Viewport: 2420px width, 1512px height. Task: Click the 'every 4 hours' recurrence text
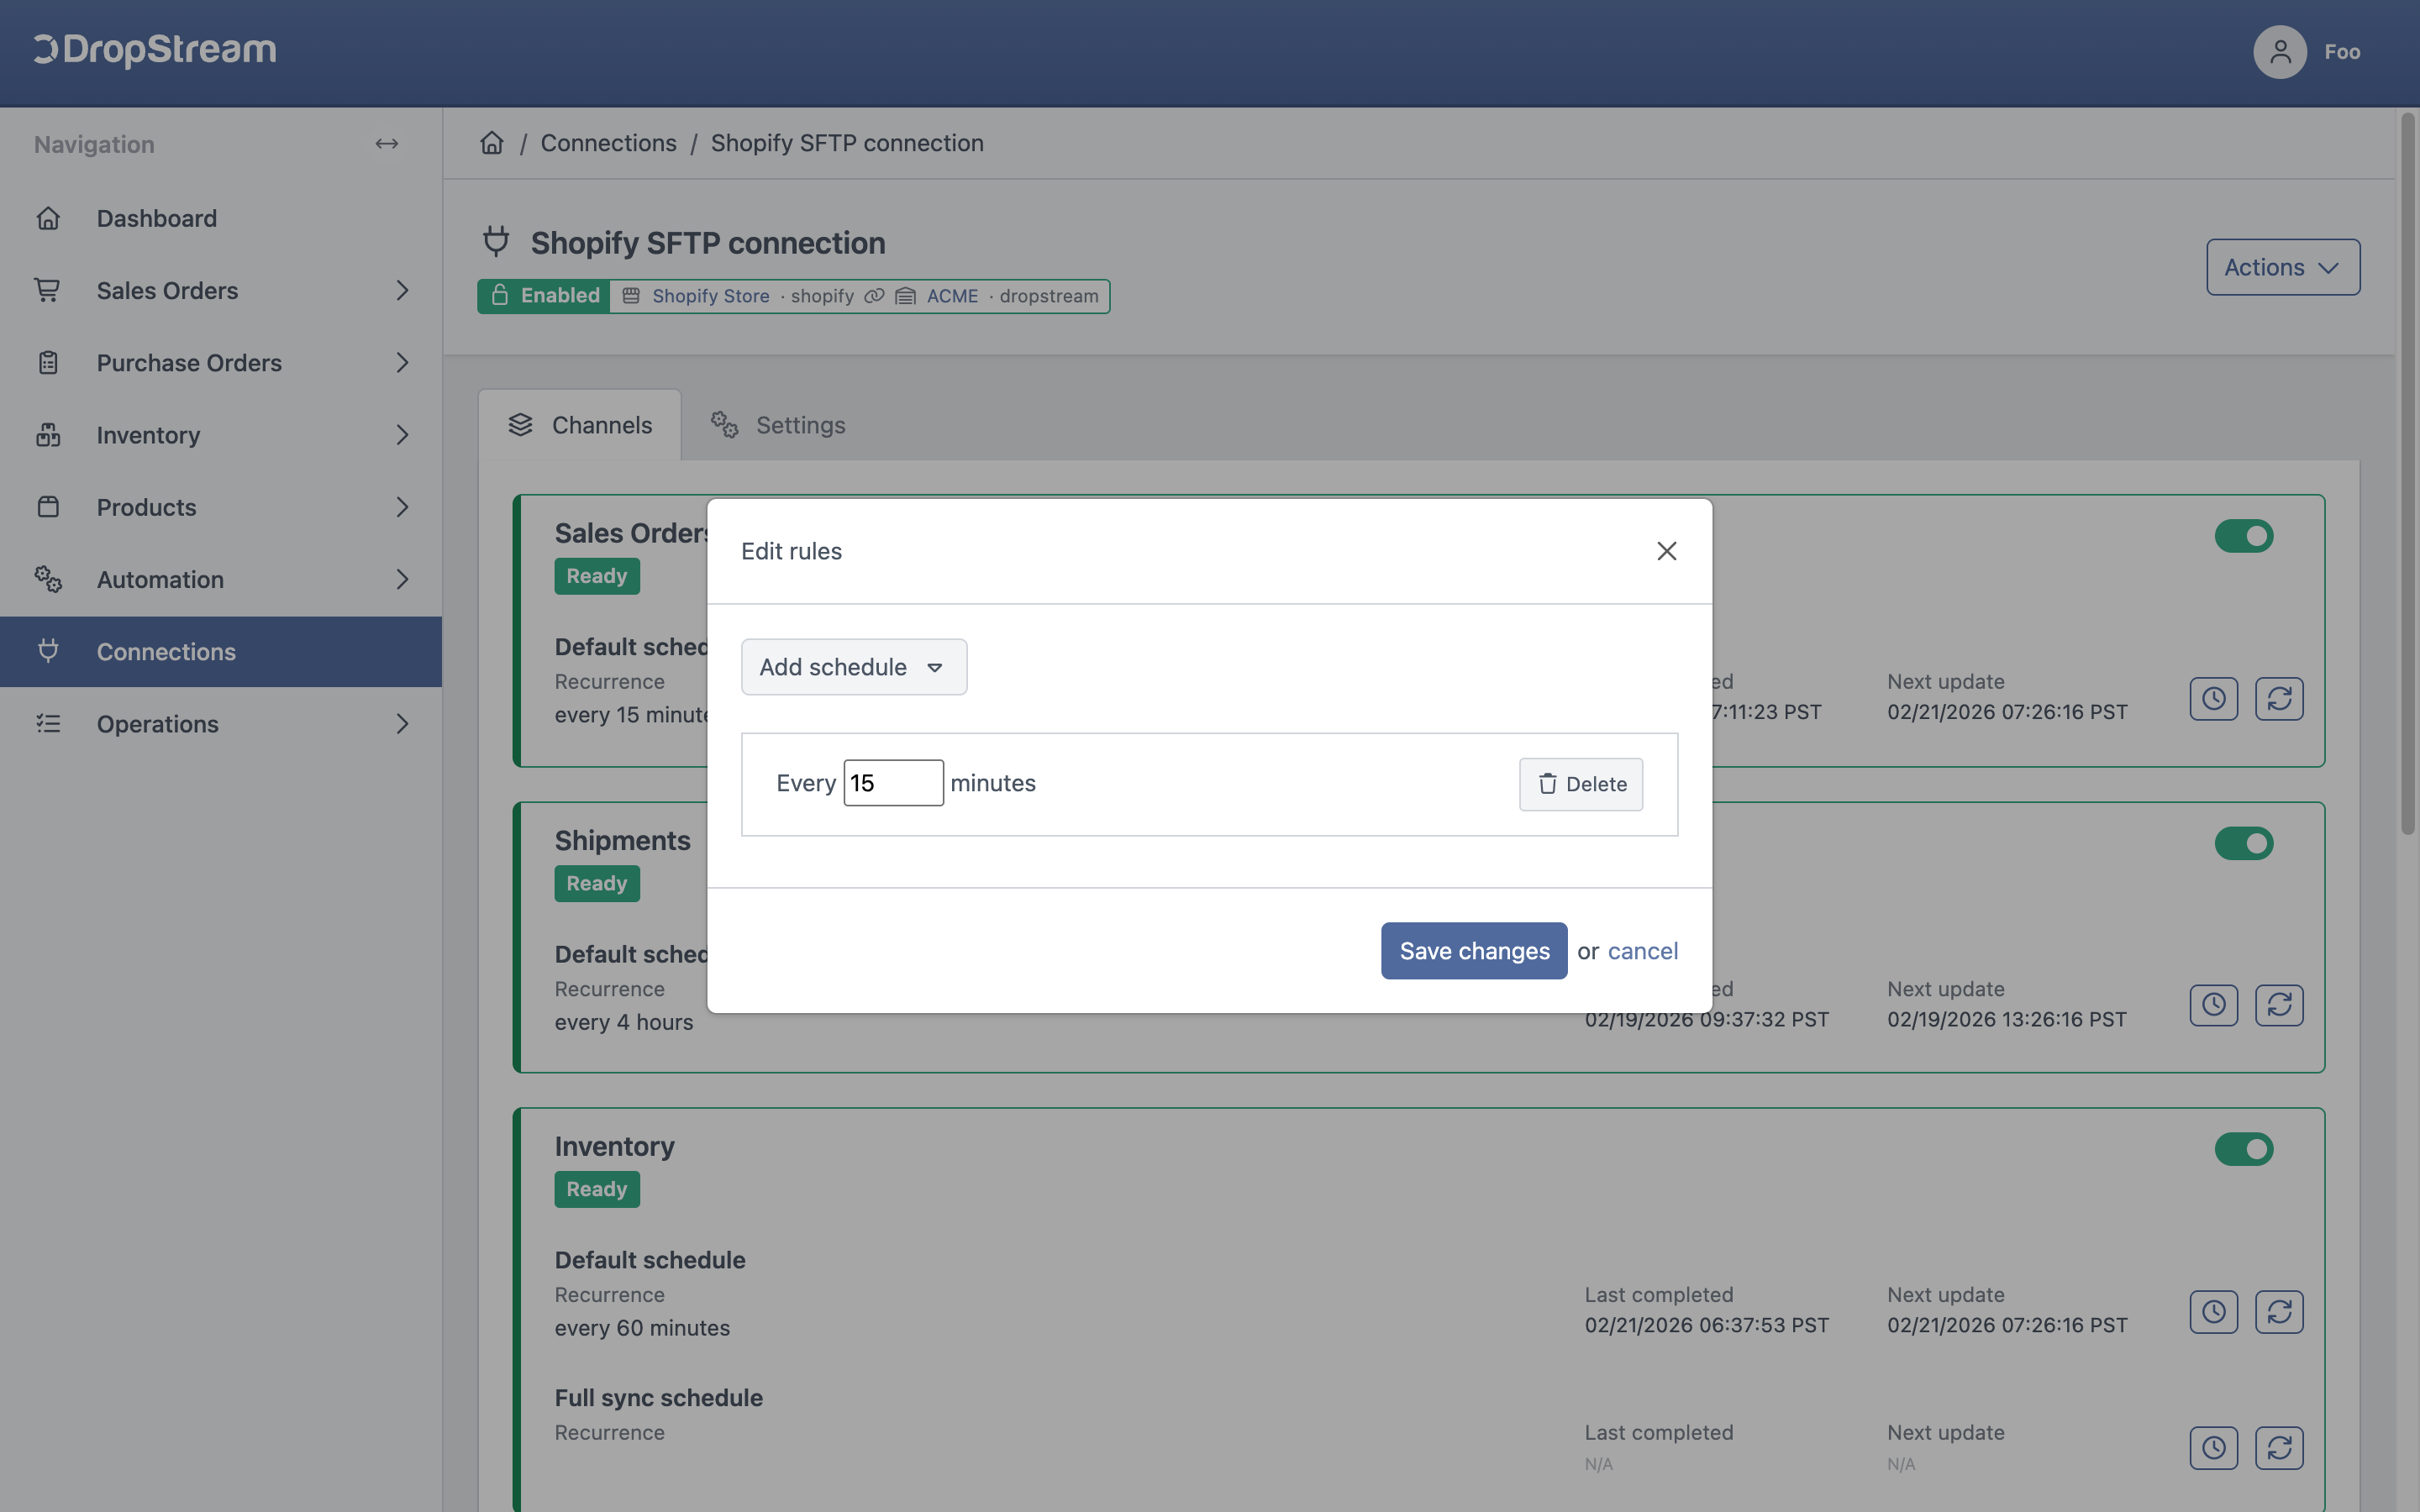coord(624,1022)
